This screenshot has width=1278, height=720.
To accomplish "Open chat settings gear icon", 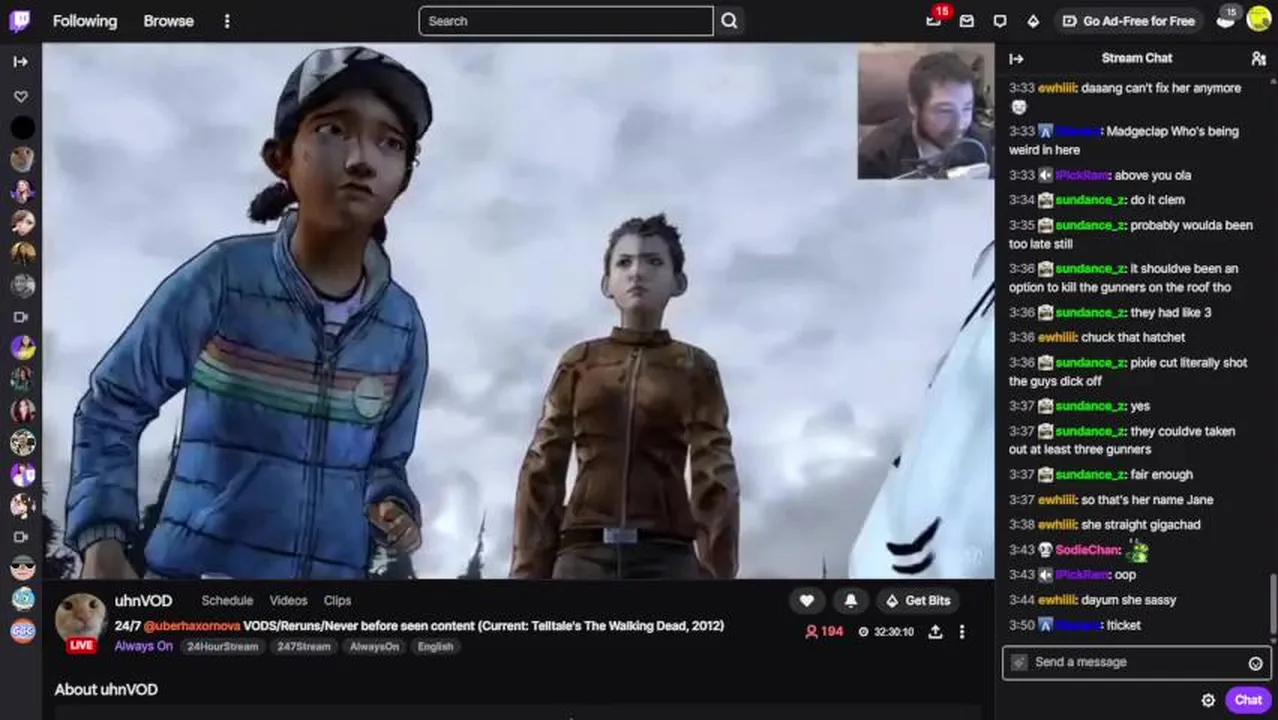I will 1208,700.
